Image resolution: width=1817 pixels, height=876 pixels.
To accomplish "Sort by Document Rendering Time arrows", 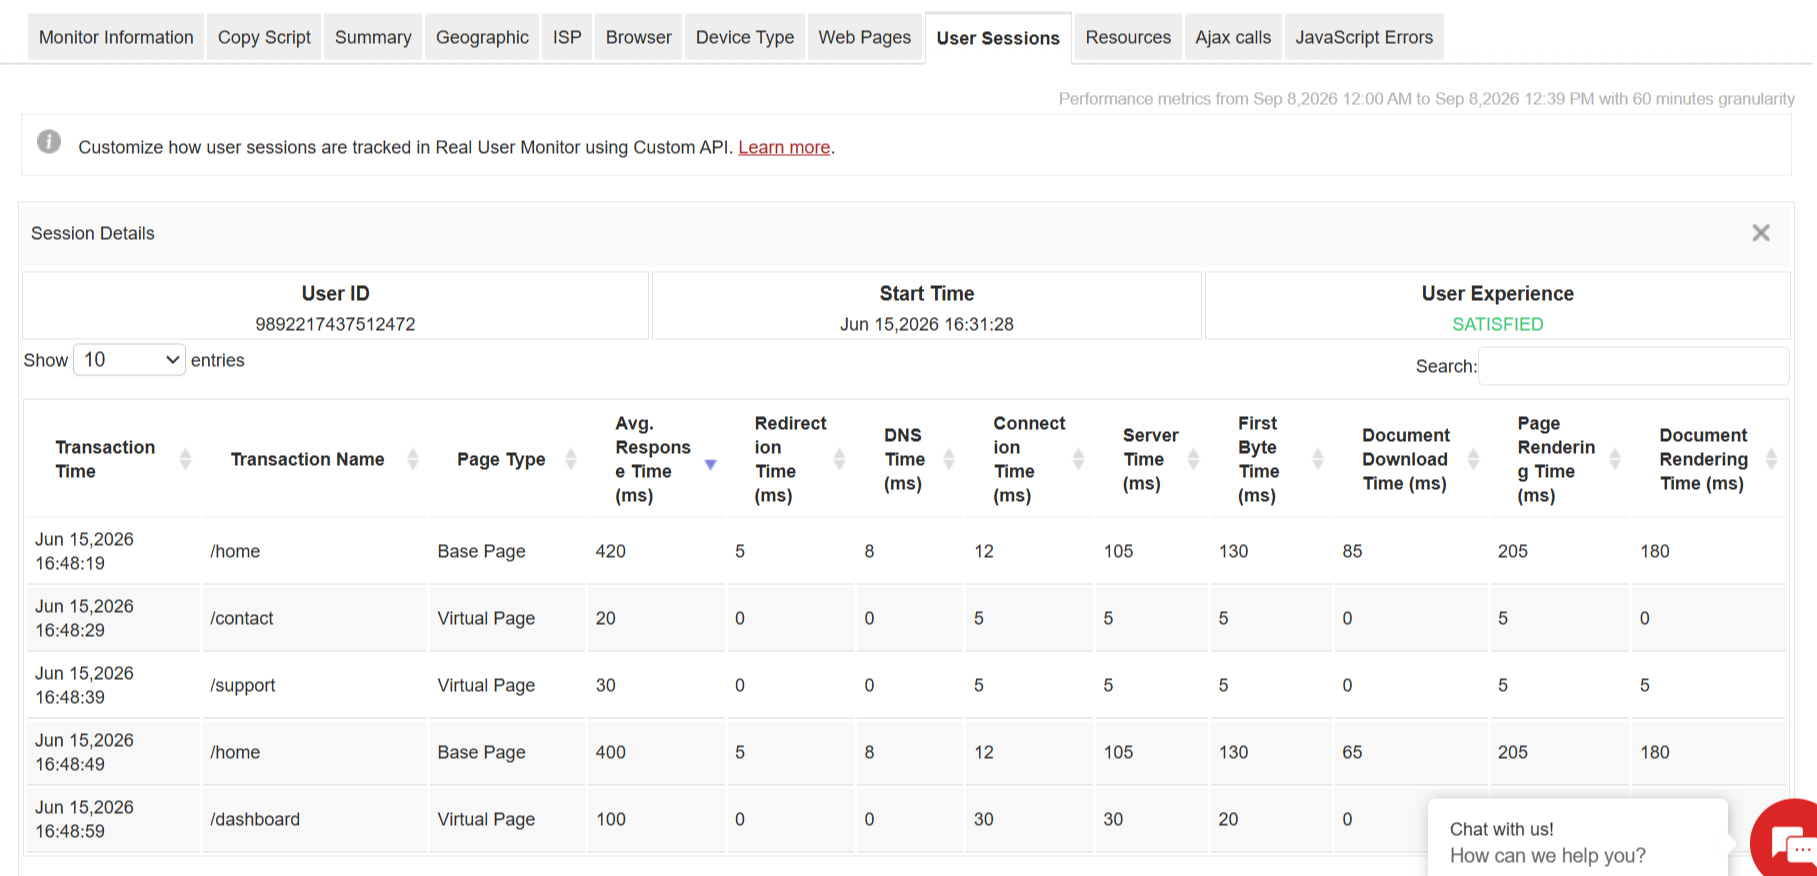I will tap(1771, 459).
